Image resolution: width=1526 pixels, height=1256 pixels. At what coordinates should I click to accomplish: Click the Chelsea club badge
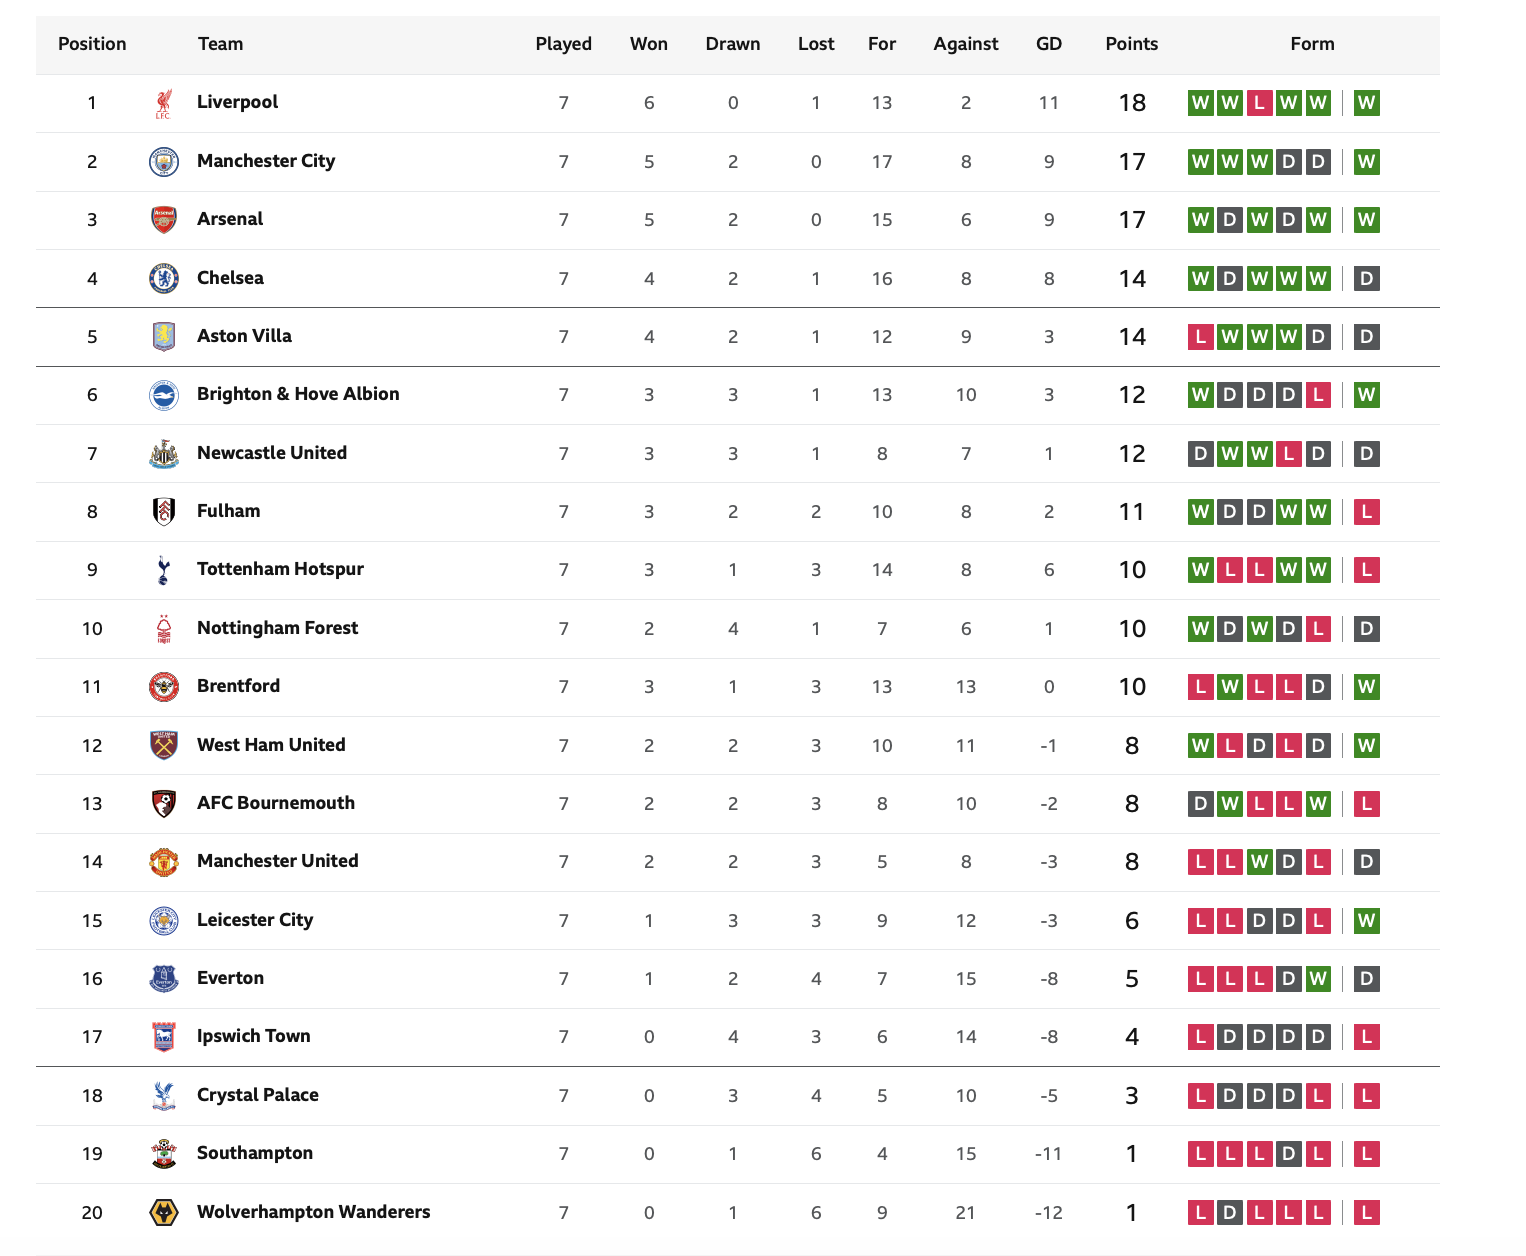coord(164,278)
